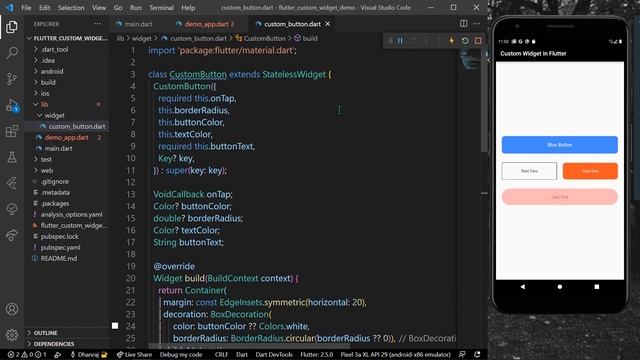Click the code minimap preview
The width and height of the screenshot is (640, 360).
pos(469,60)
